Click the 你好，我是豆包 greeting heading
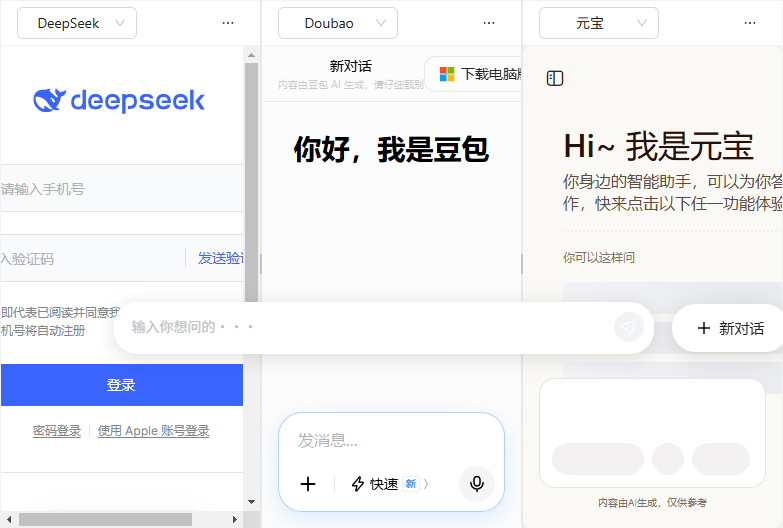This screenshot has width=783, height=528. coord(391,149)
